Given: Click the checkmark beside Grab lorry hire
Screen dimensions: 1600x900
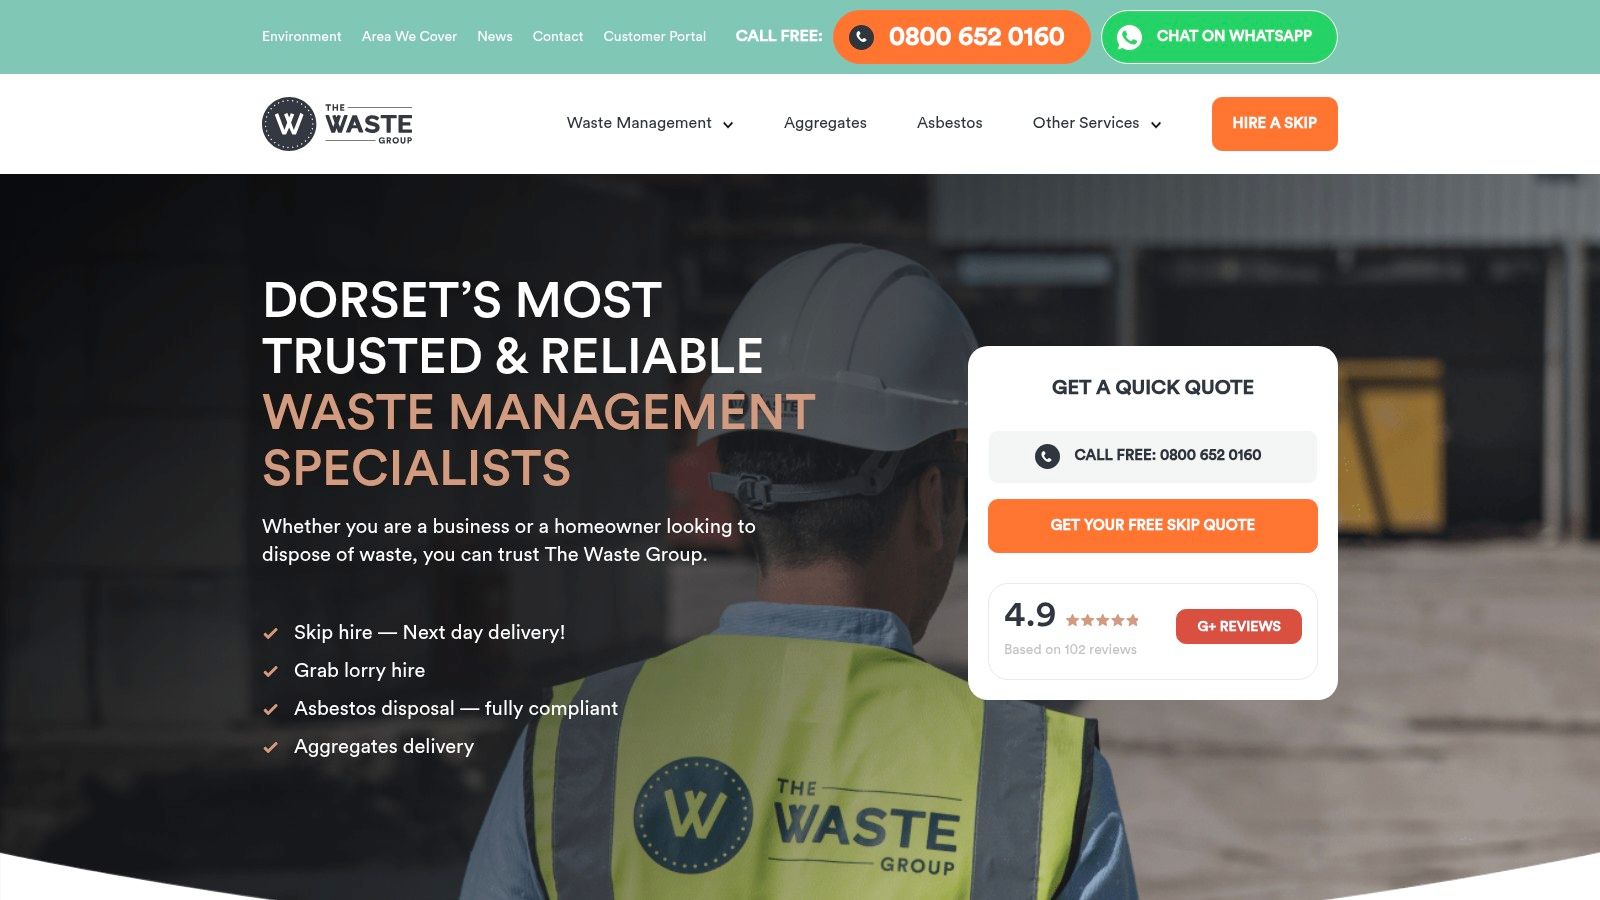Looking at the screenshot, I should click(271, 671).
